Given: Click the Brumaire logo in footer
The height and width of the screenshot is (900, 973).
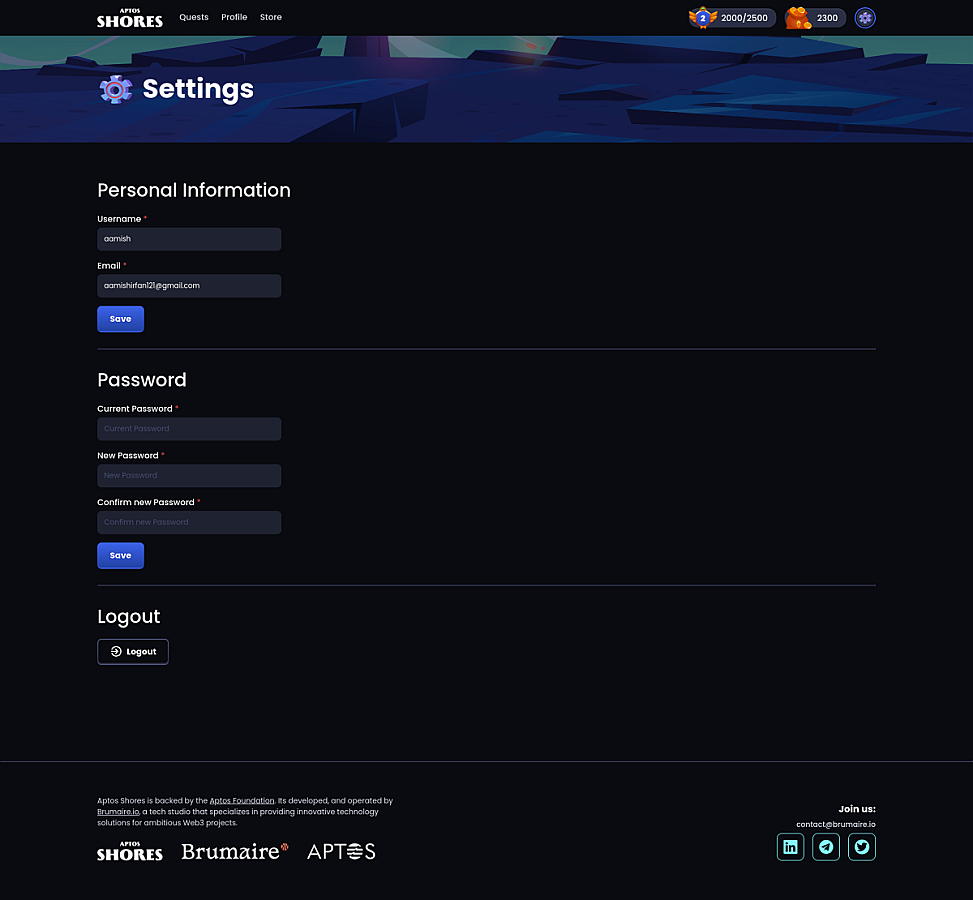Looking at the screenshot, I should [x=235, y=852].
